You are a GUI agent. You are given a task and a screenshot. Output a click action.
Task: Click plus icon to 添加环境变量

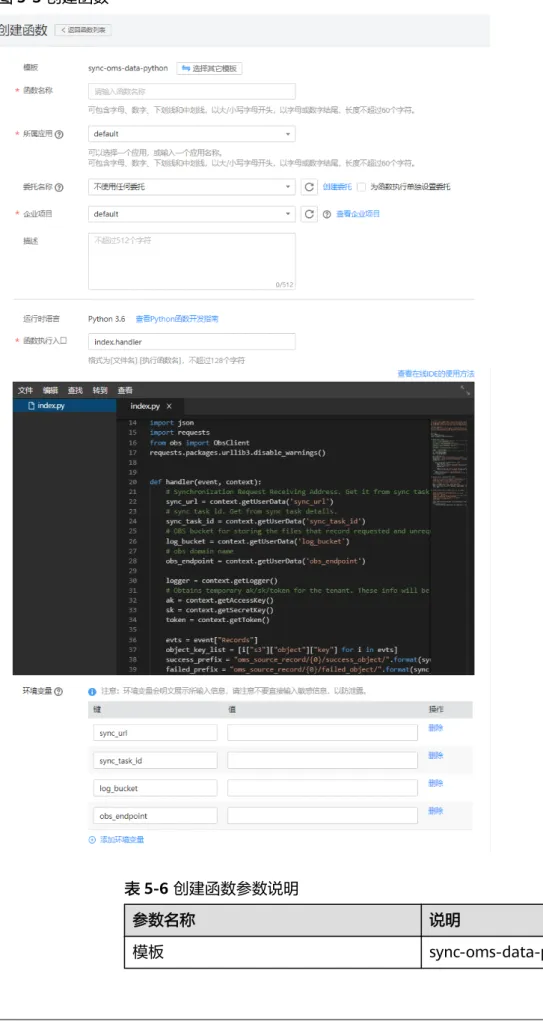point(92,840)
